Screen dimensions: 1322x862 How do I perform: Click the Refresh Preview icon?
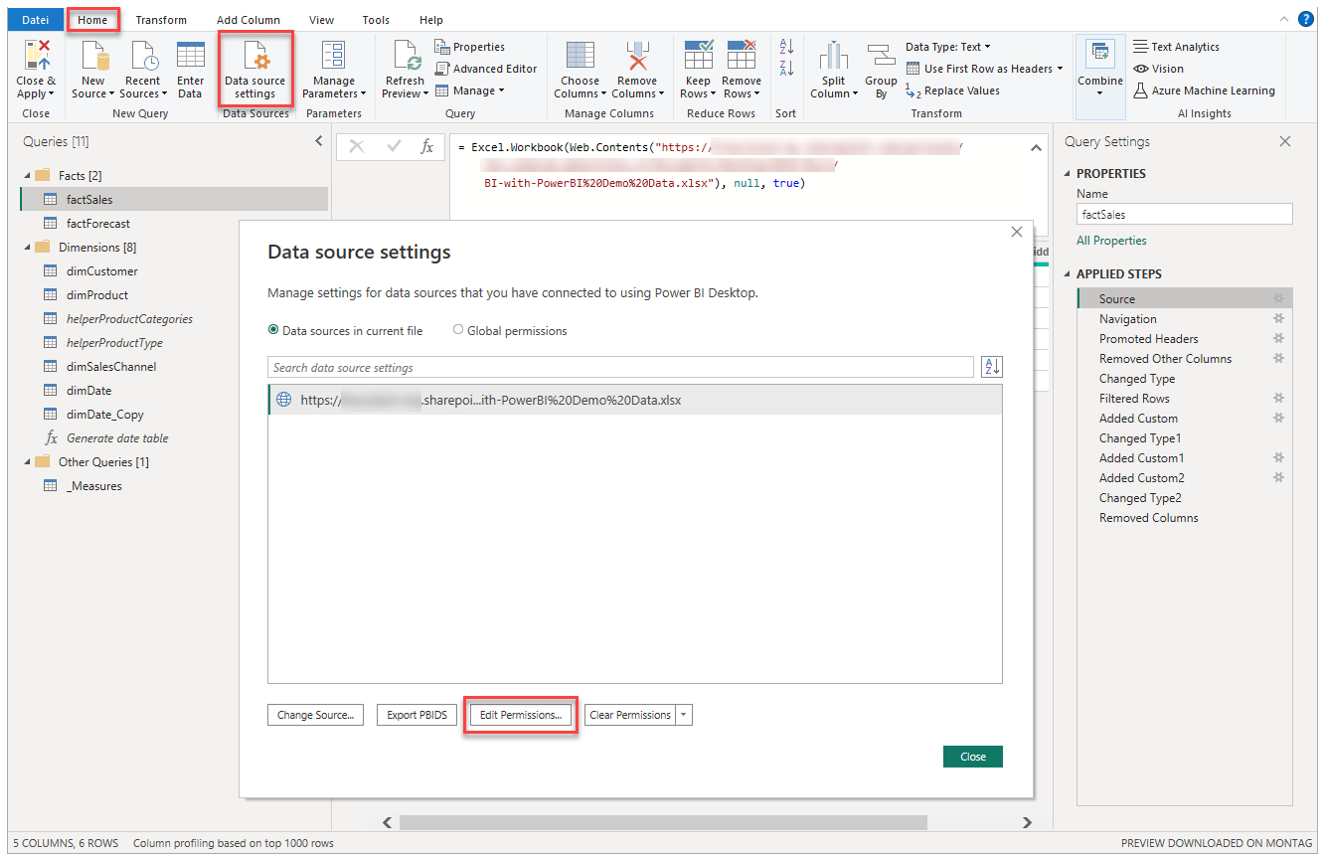tap(405, 56)
